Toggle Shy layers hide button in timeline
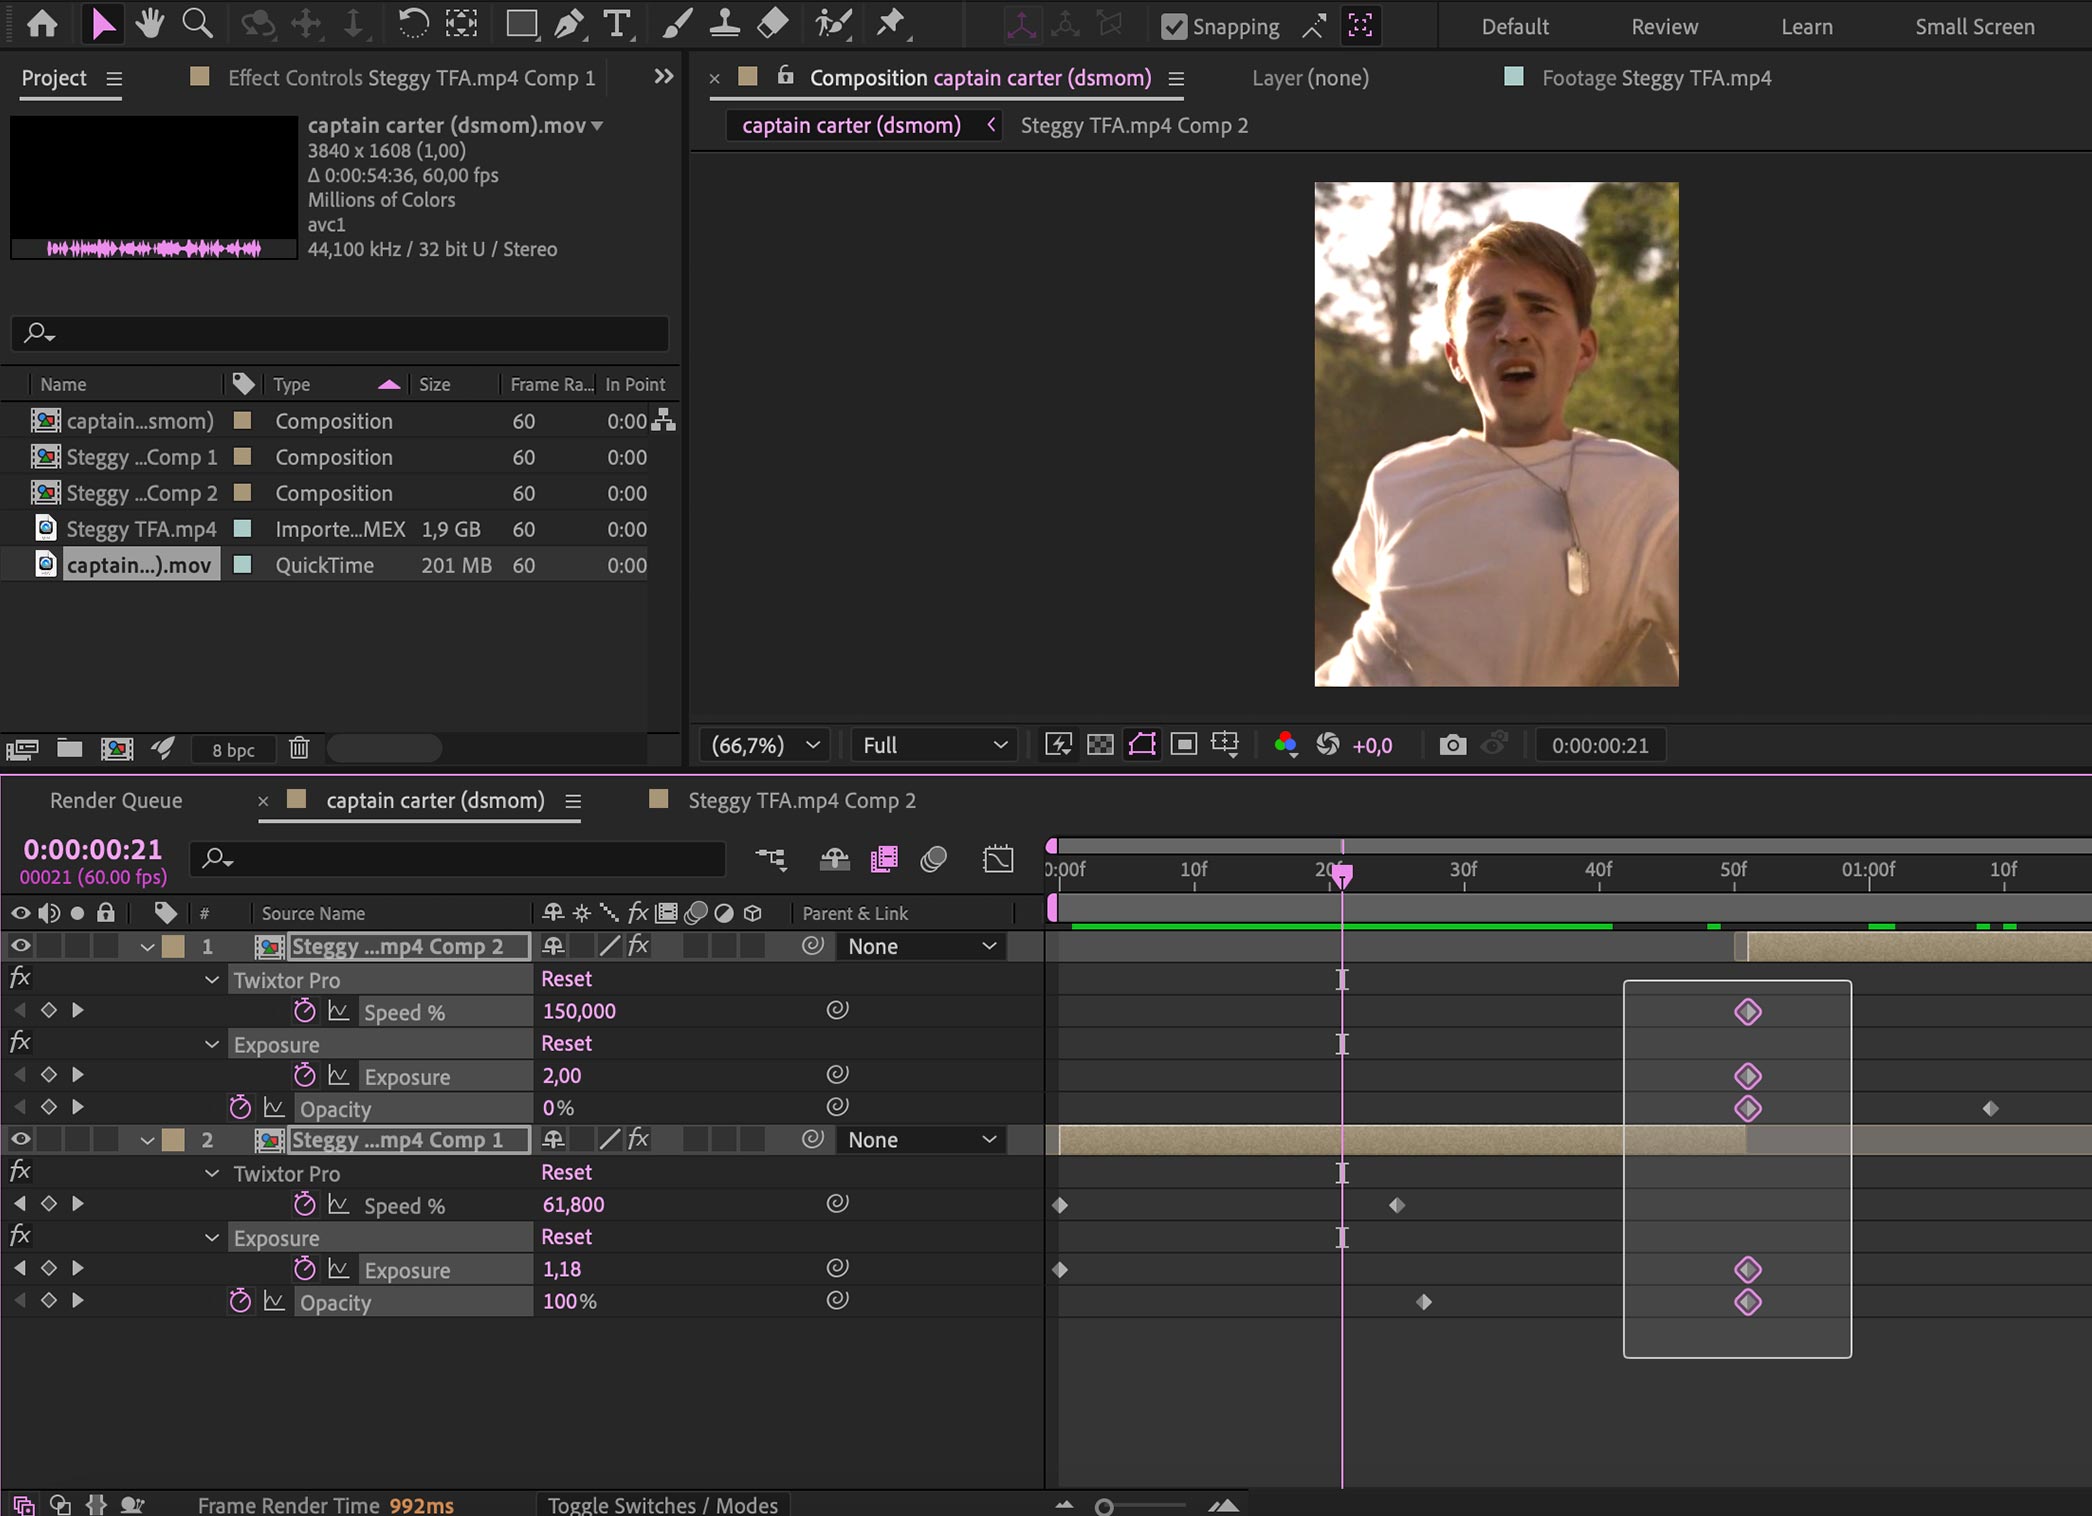Image resolution: width=2092 pixels, height=1516 pixels. click(x=834, y=859)
